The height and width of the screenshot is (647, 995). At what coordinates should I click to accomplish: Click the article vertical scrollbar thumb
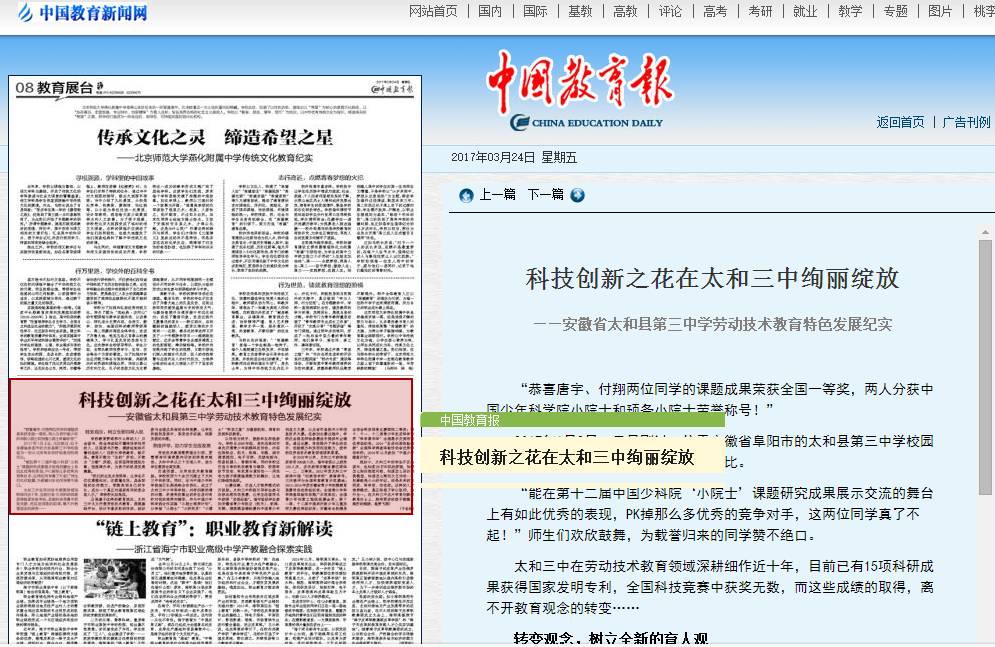coord(985,367)
